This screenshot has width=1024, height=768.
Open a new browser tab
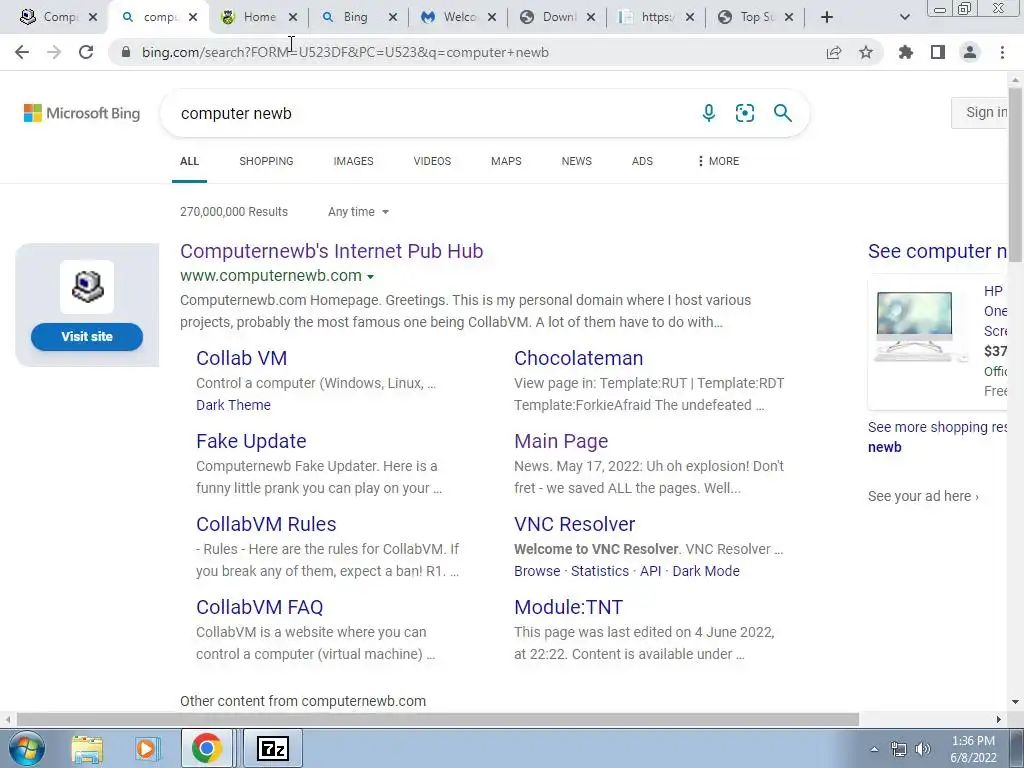point(827,17)
